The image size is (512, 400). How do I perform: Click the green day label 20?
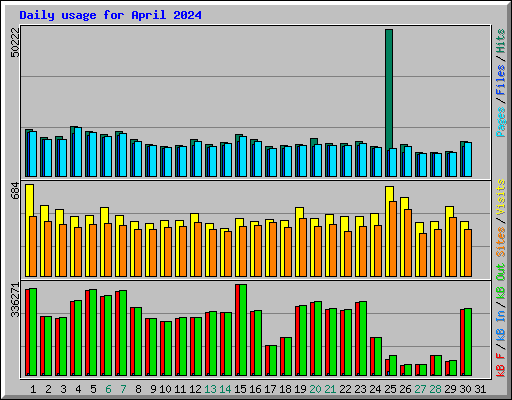click(315, 389)
